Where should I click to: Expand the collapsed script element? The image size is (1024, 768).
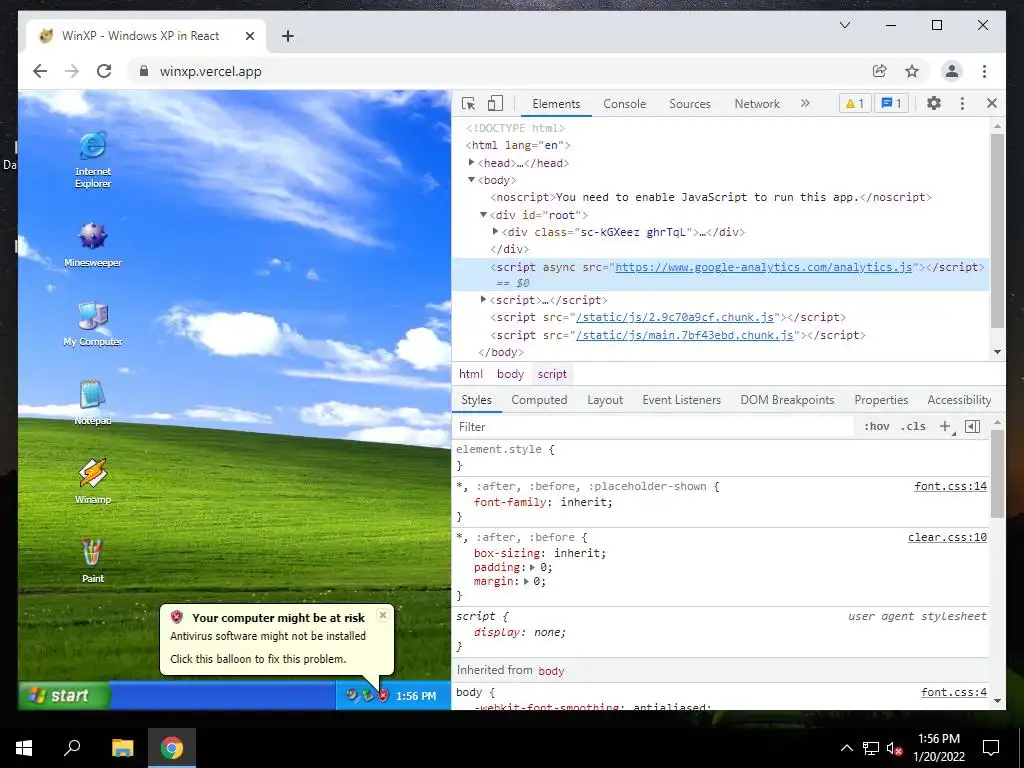pos(483,299)
